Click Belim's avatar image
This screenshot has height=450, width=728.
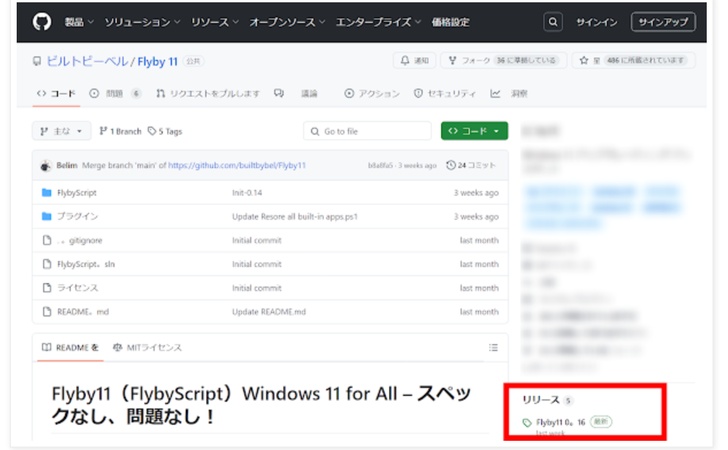(x=46, y=165)
